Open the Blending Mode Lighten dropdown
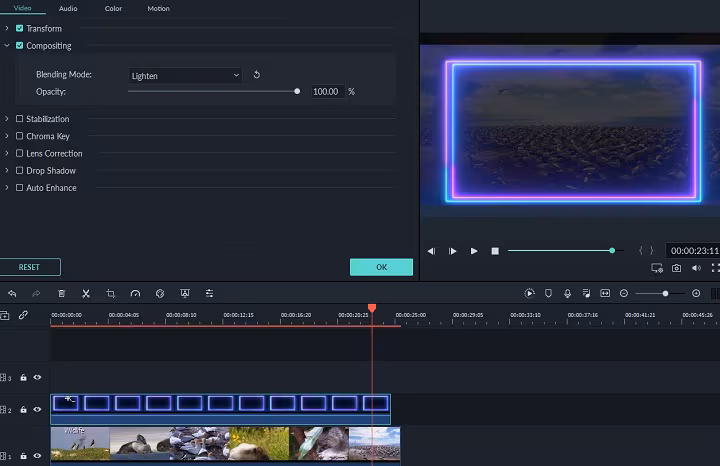The height and width of the screenshot is (466, 720). (185, 76)
